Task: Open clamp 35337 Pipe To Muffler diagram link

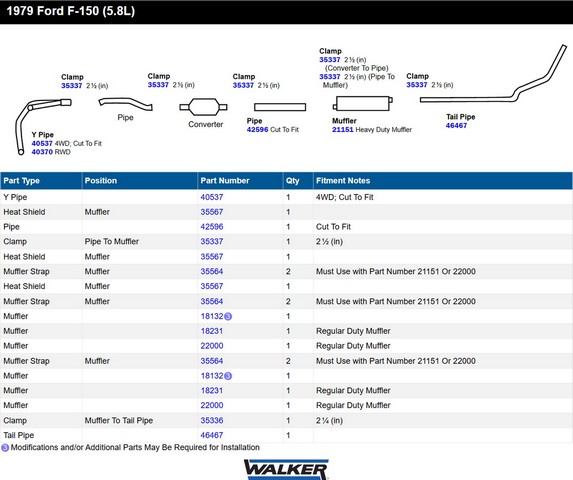Action: [330, 77]
